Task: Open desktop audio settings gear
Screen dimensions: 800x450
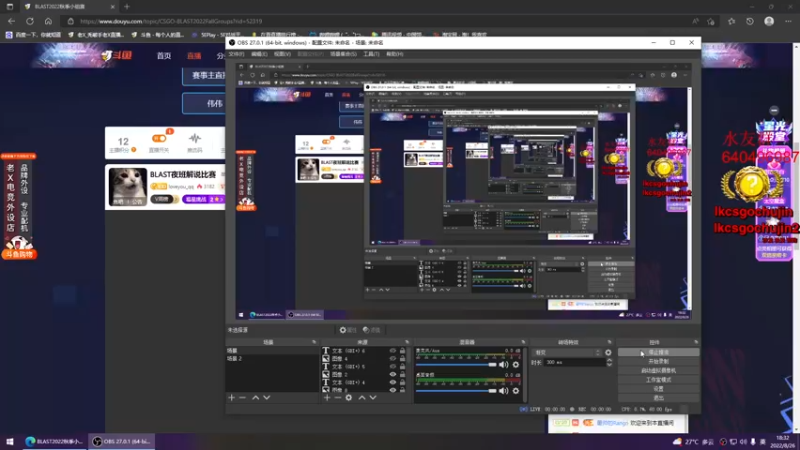Action: tap(516, 391)
